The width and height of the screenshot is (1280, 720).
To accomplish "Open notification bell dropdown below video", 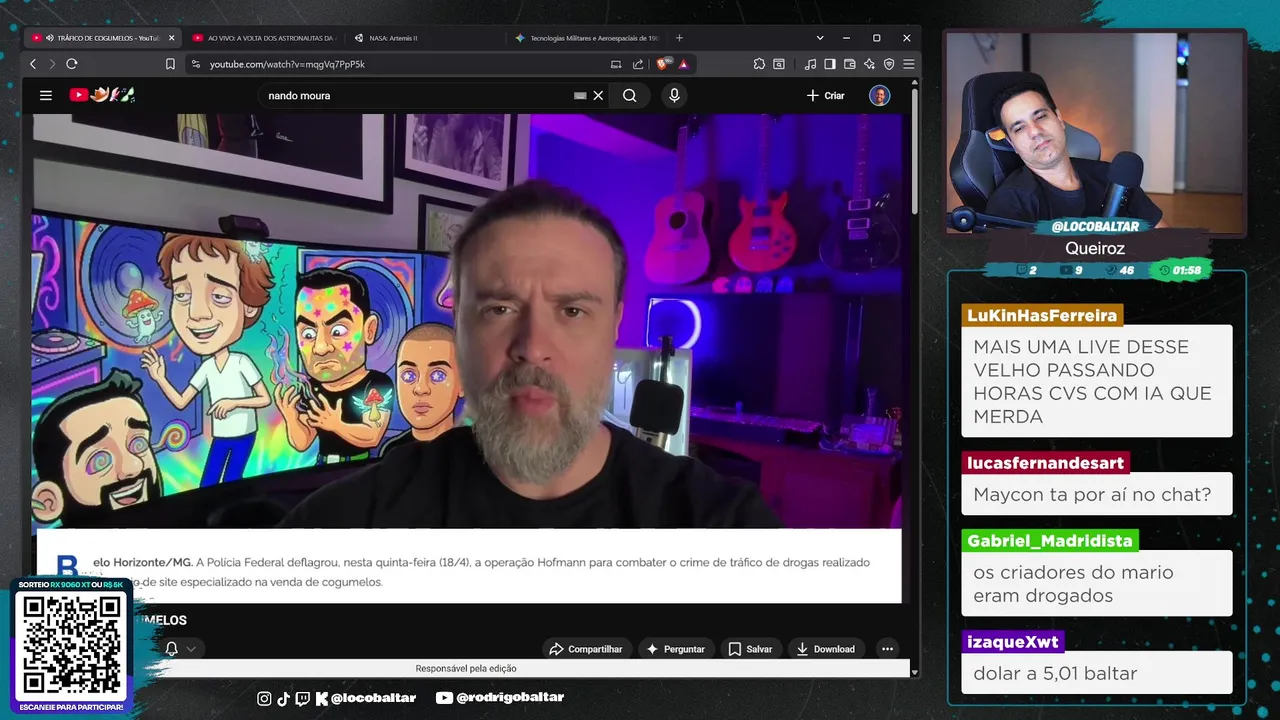I will [181, 649].
